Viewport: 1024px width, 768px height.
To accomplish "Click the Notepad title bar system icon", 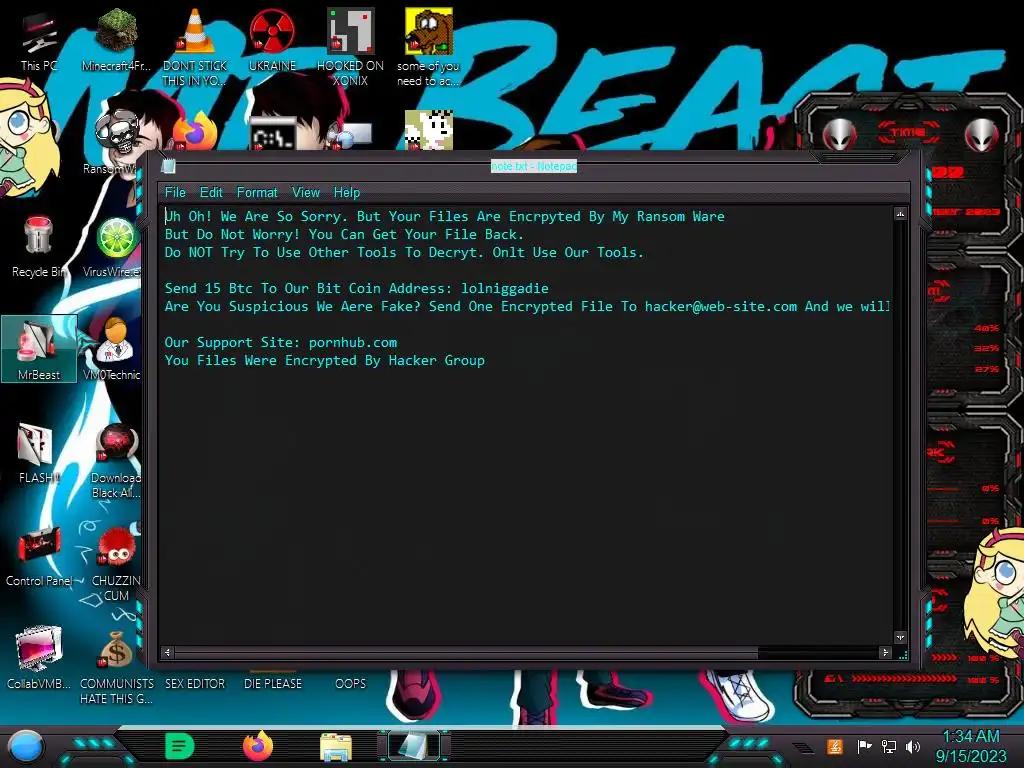I will point(168,166).
